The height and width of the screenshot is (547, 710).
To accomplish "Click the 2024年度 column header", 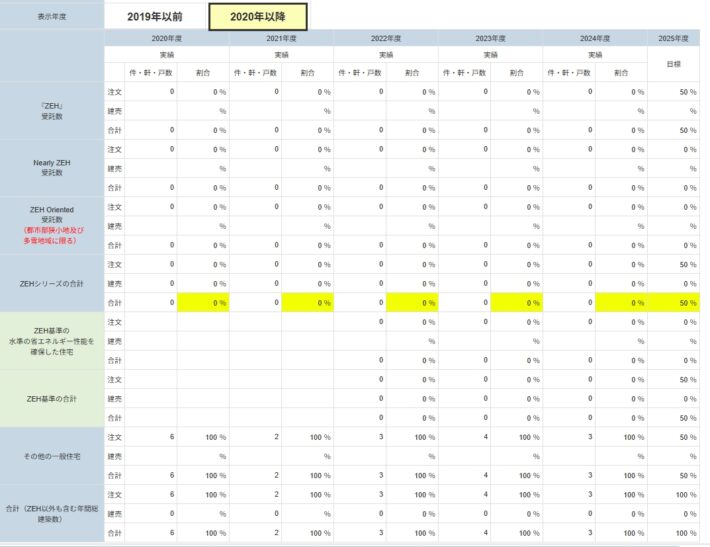I will pyautogui.click(x=595, y=38).
